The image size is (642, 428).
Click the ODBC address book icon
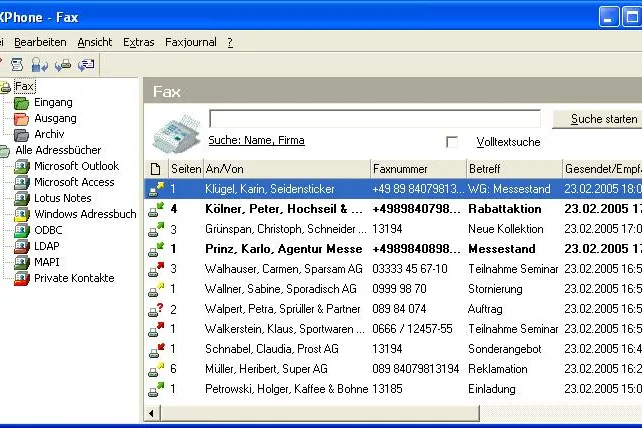coord(22,231)
